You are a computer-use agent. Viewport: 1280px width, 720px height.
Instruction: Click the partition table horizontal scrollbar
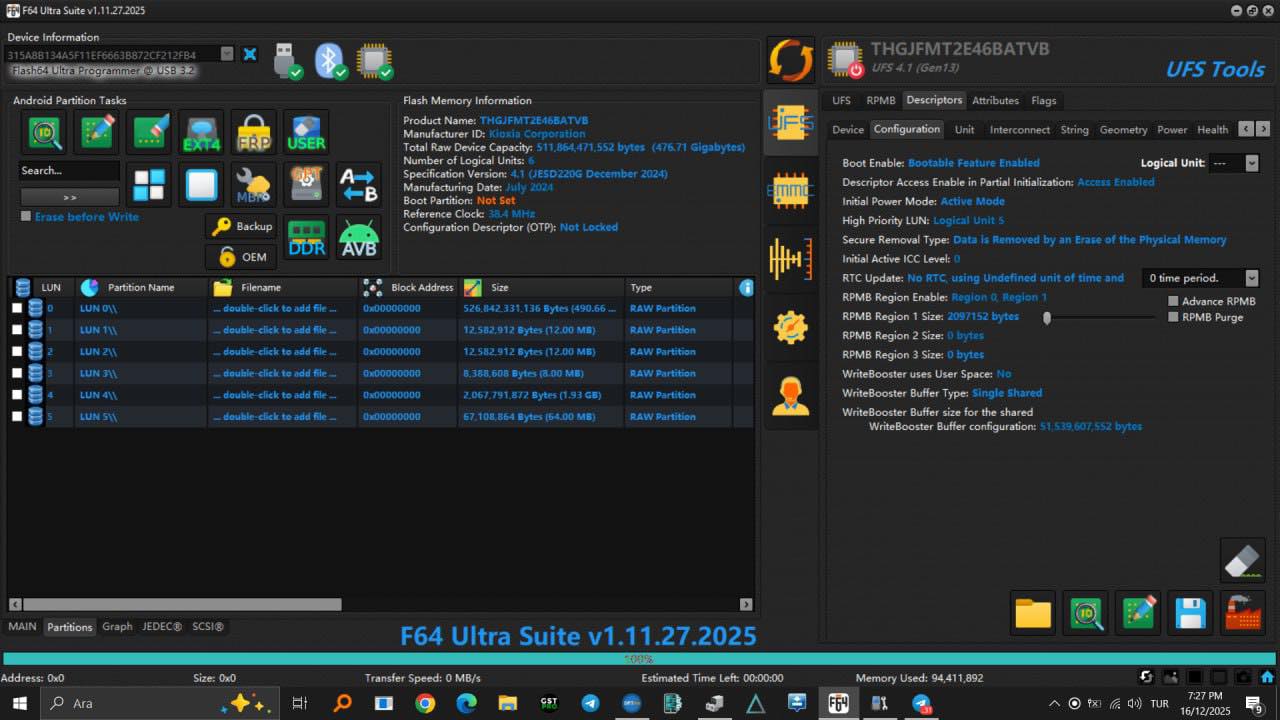pyautogui.click(x=182, y=604)
